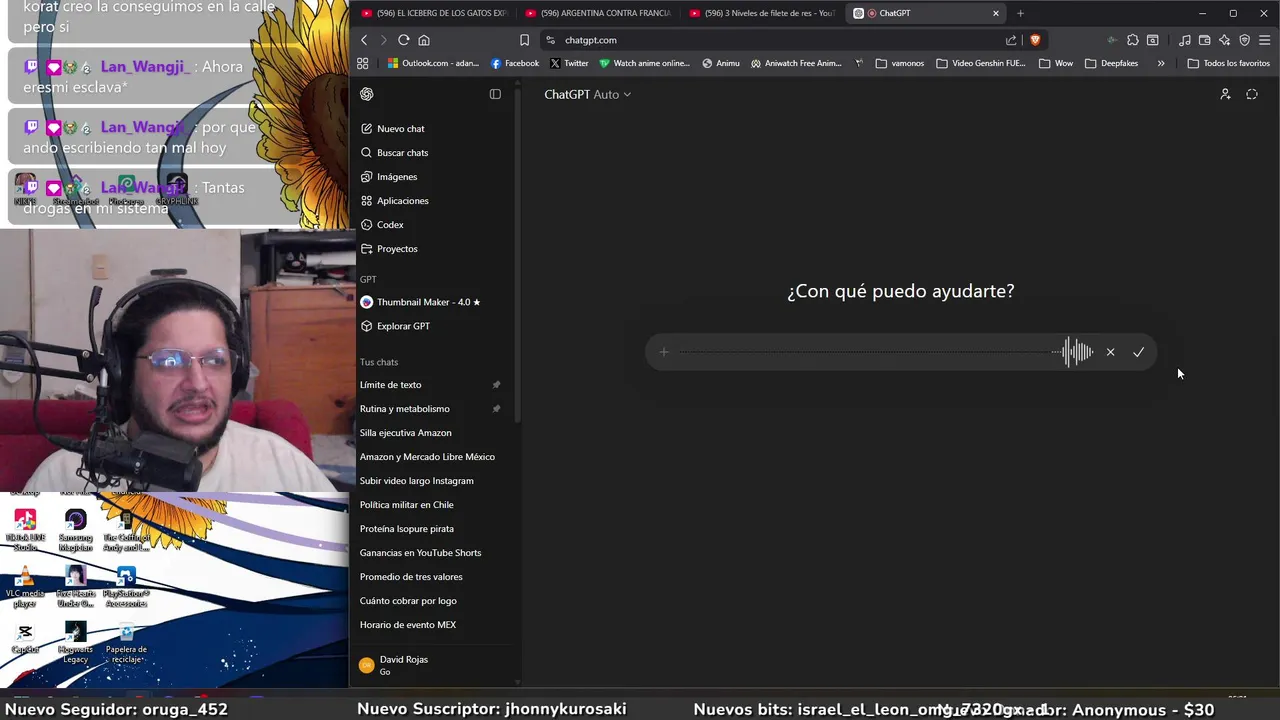Viewport: 1280px width, 720px height.
Task: Collapse the Tus chats section header
Action: pos(379,362)
